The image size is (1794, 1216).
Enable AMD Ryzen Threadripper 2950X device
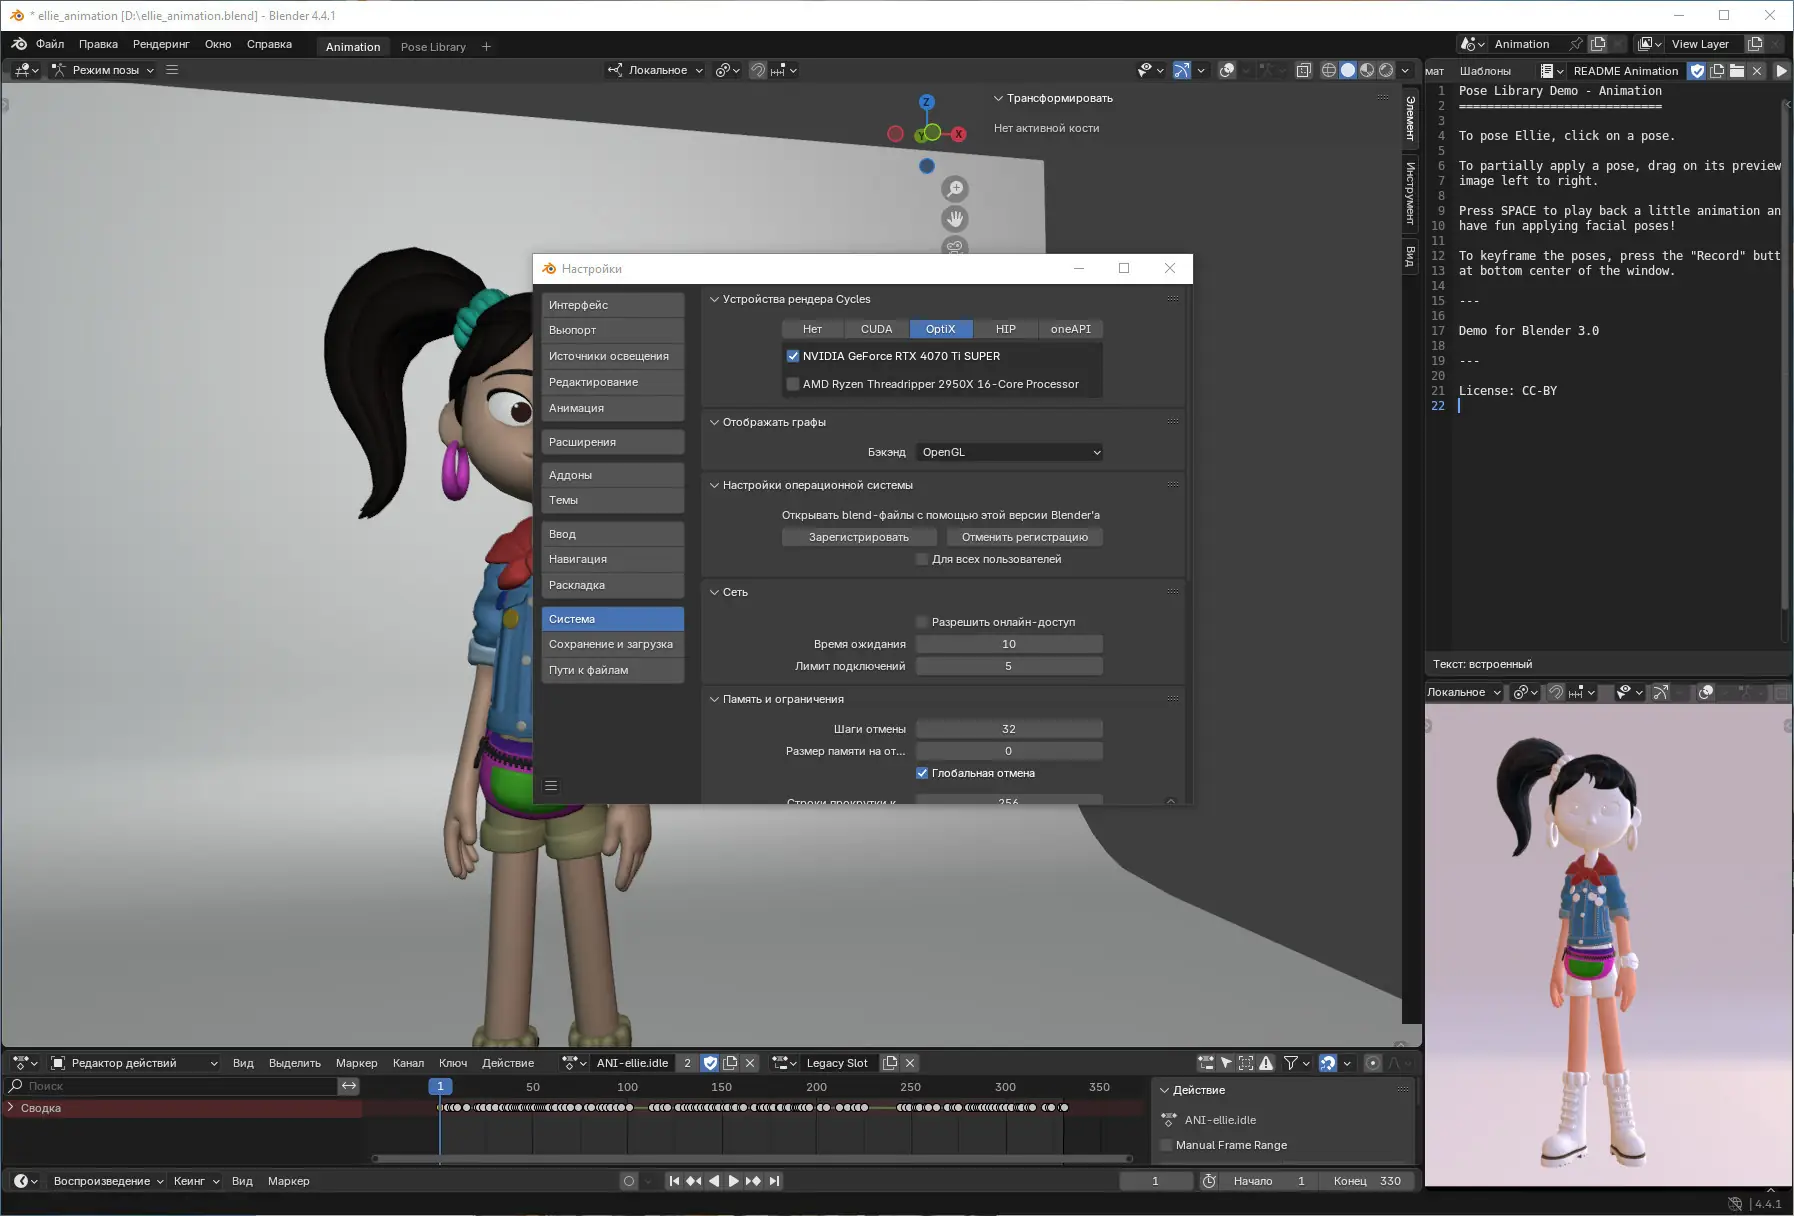coord(793,384)
